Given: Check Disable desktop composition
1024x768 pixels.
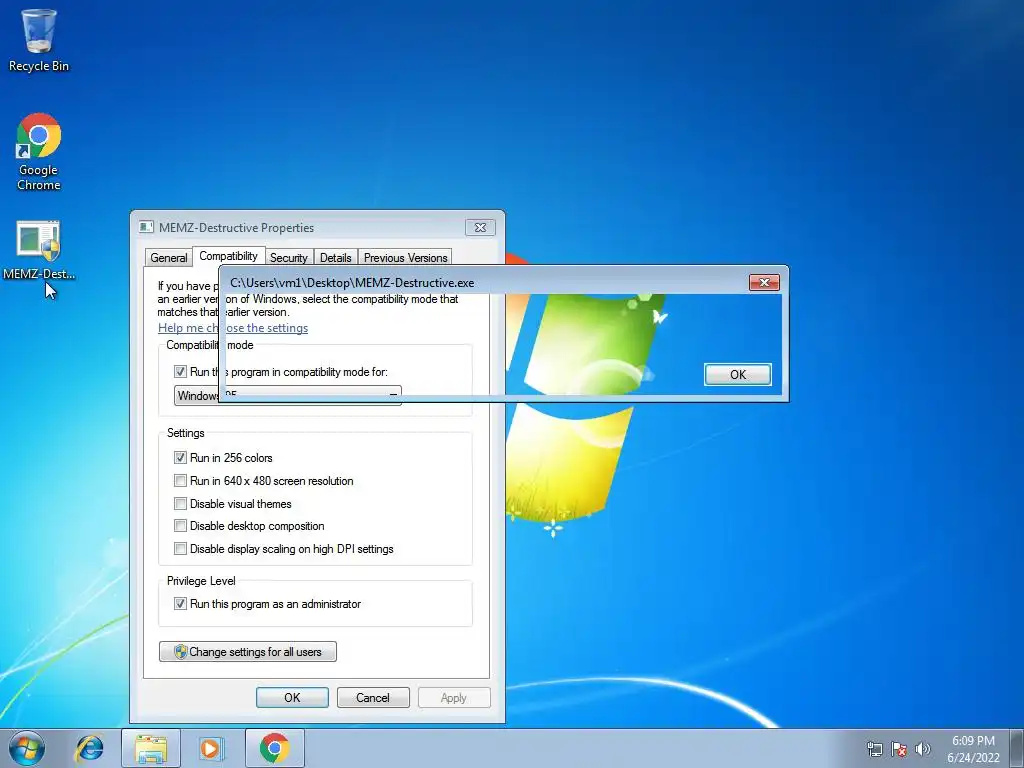Looking at the screenshot, I should click(x=180, y=526).
